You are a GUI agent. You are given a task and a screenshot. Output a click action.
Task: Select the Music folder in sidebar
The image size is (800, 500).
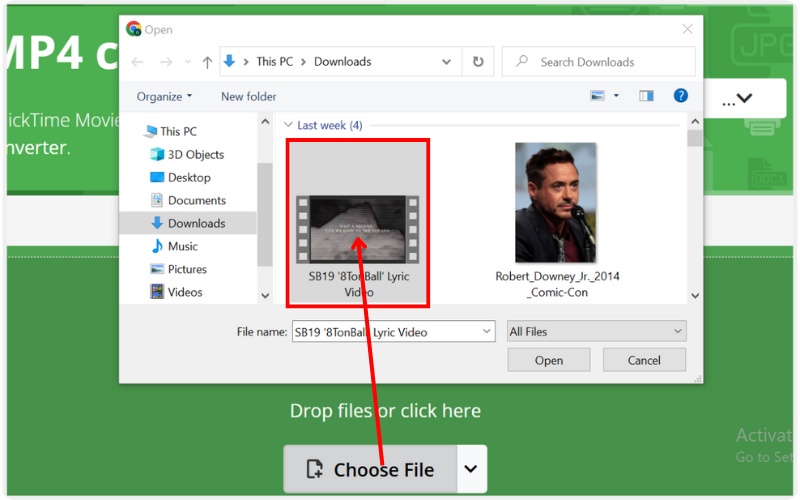point(182,246)
